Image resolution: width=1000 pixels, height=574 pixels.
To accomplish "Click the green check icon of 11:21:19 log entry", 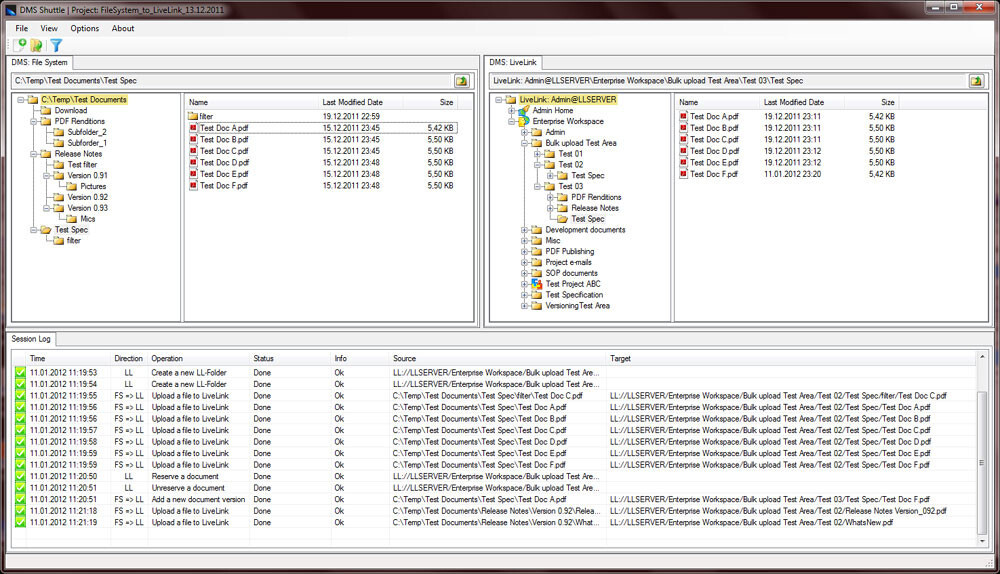I will click(20, 522).
